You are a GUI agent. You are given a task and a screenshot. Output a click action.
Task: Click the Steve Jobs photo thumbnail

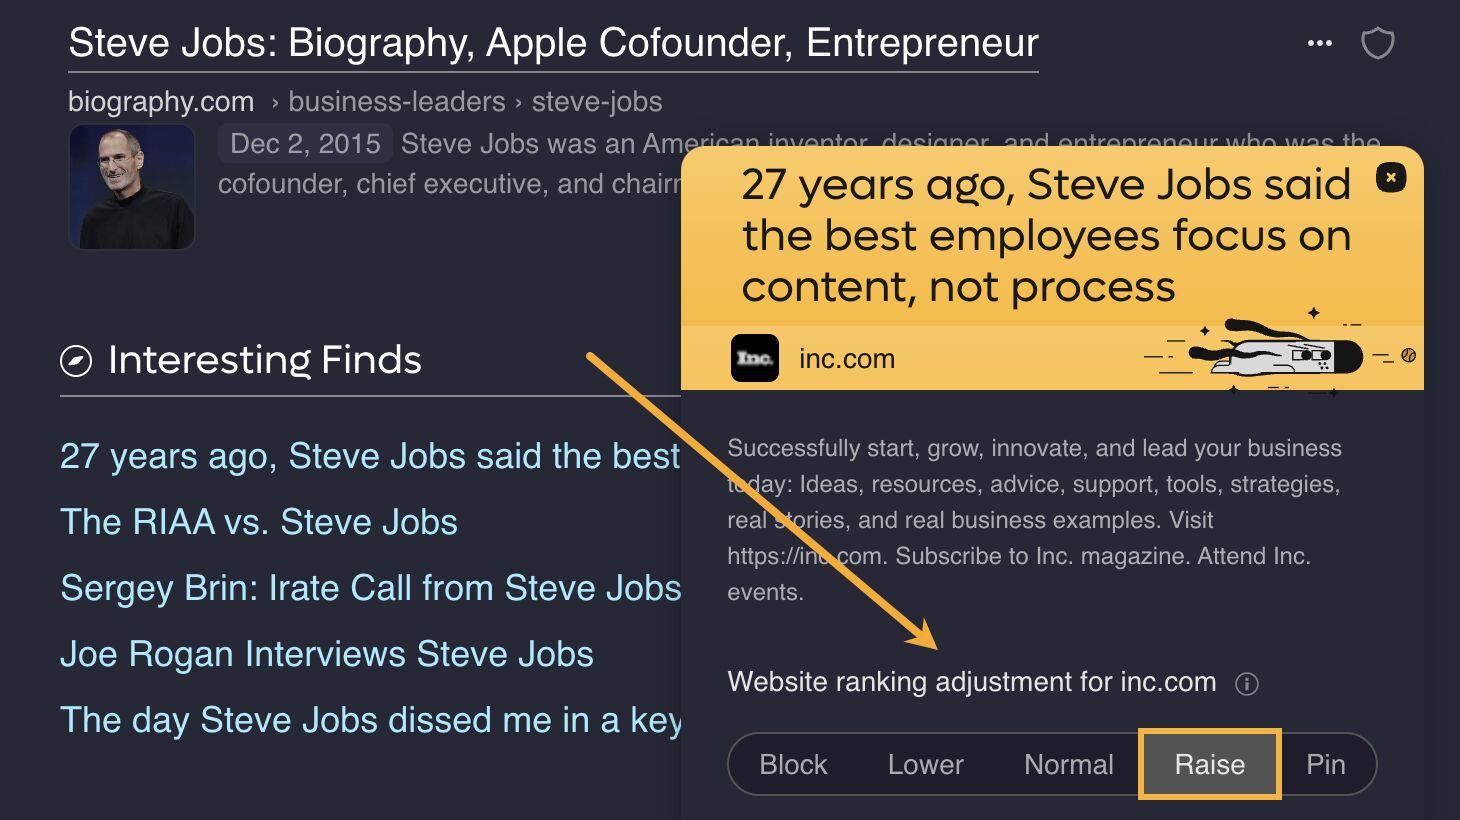point(131,187)
